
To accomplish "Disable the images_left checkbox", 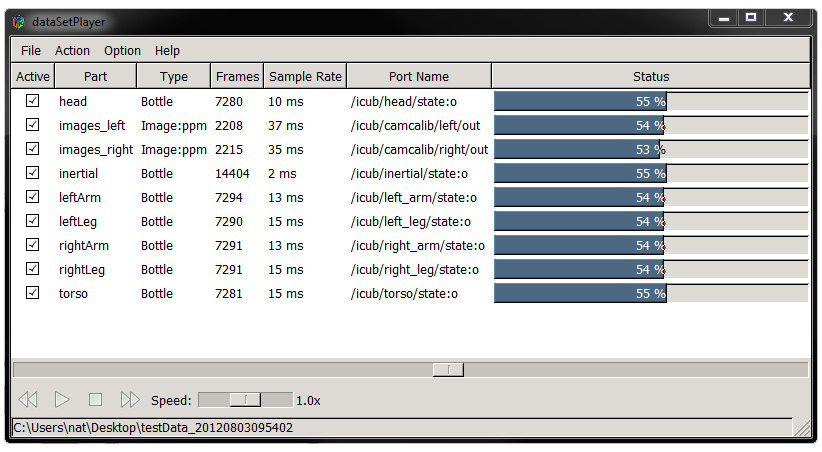I will click(x=33, y=125).
